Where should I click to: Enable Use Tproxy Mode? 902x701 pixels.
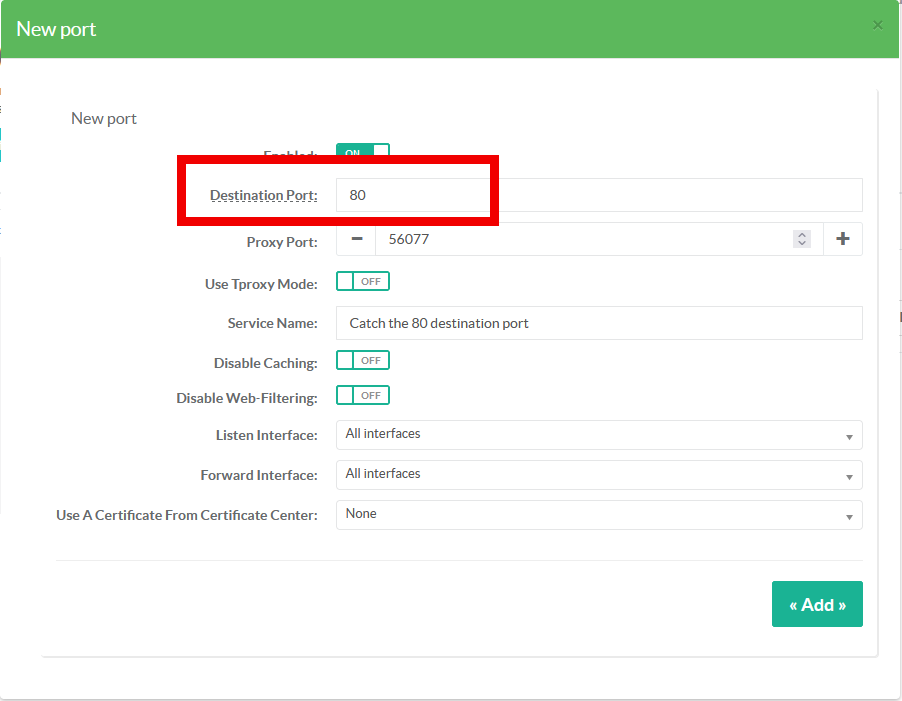click(x=362, y=282)
